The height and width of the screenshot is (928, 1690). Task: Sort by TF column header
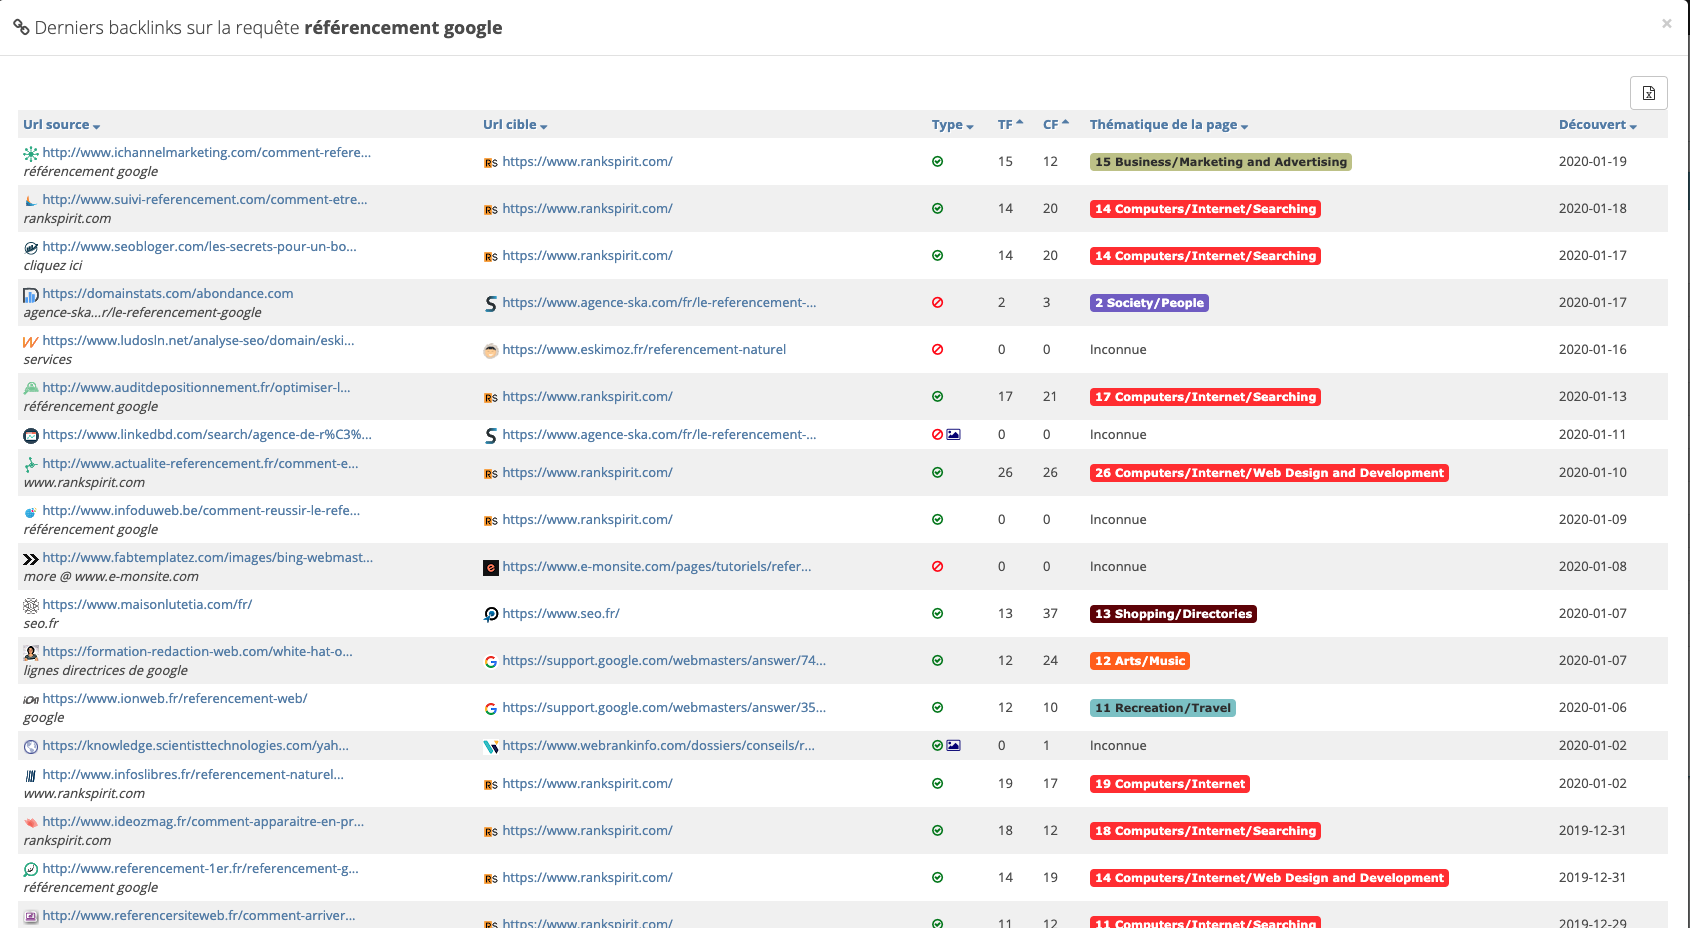point(1010,125)
